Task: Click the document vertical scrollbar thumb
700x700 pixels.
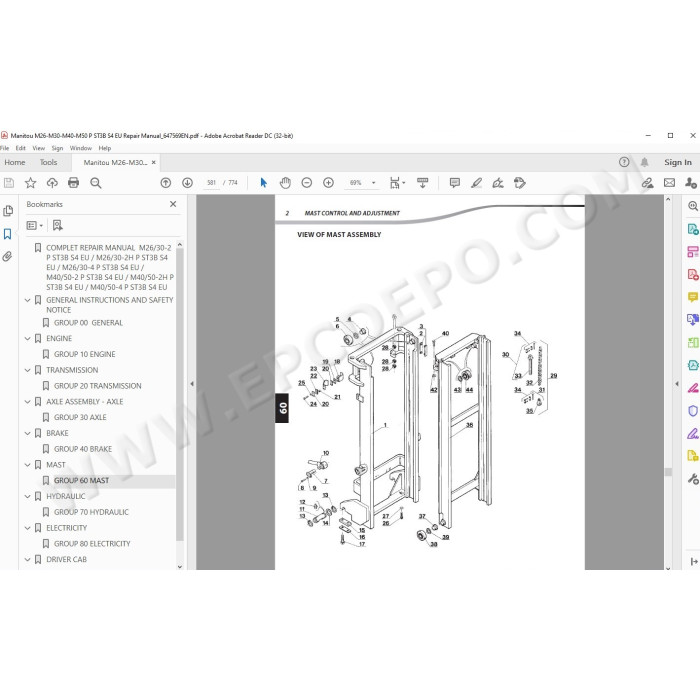Action: click(x=668, y=472)
